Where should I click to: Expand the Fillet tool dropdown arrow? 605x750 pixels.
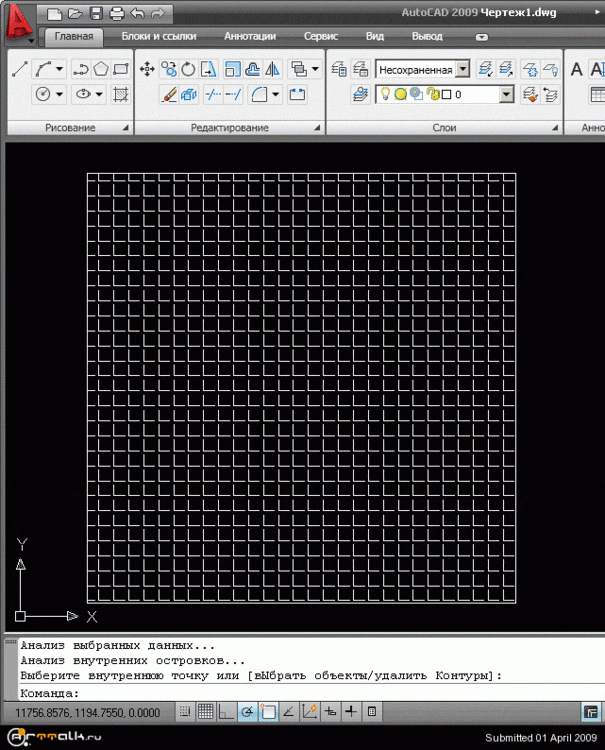click(275, 94)
